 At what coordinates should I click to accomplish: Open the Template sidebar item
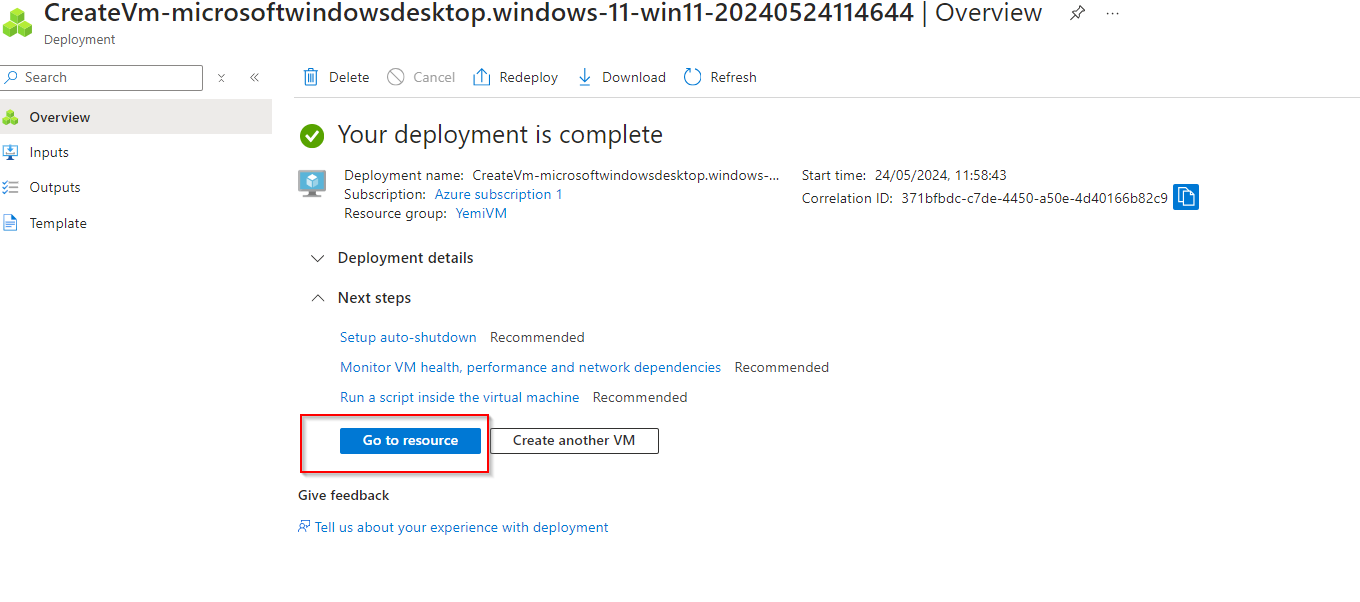[x=58, y=223]
